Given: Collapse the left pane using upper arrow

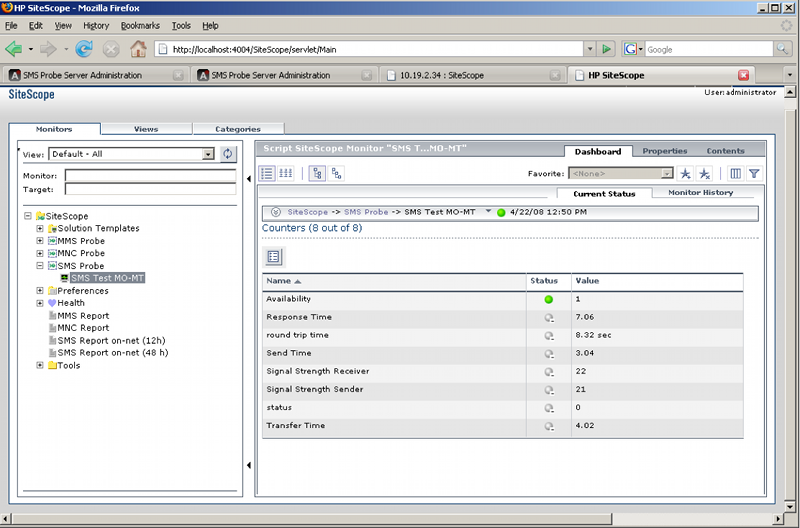Looking at the screenshot, I should [x=248, y=179].
